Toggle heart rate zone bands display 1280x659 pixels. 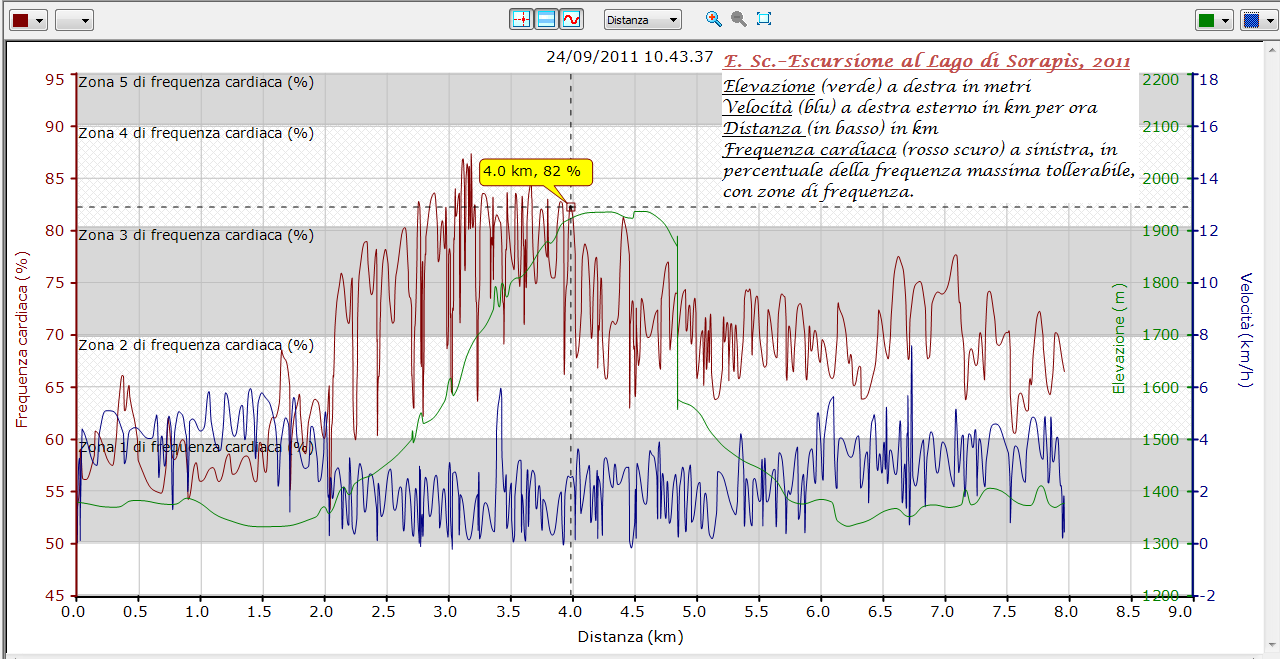(x=546, y=19)
